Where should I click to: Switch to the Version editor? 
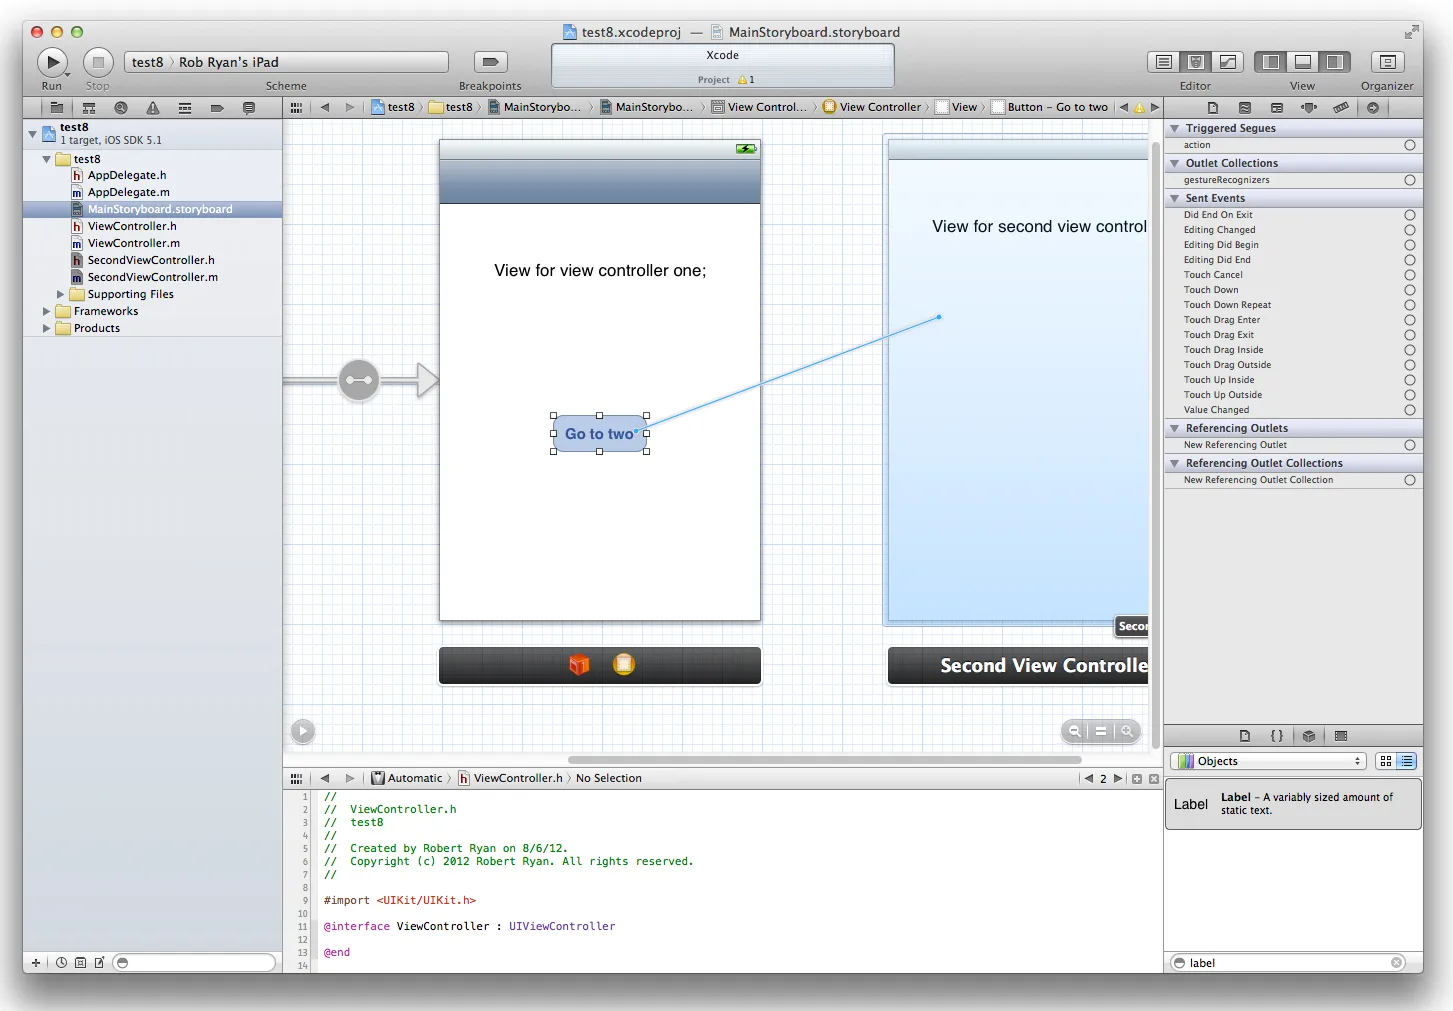point(1228,62)
